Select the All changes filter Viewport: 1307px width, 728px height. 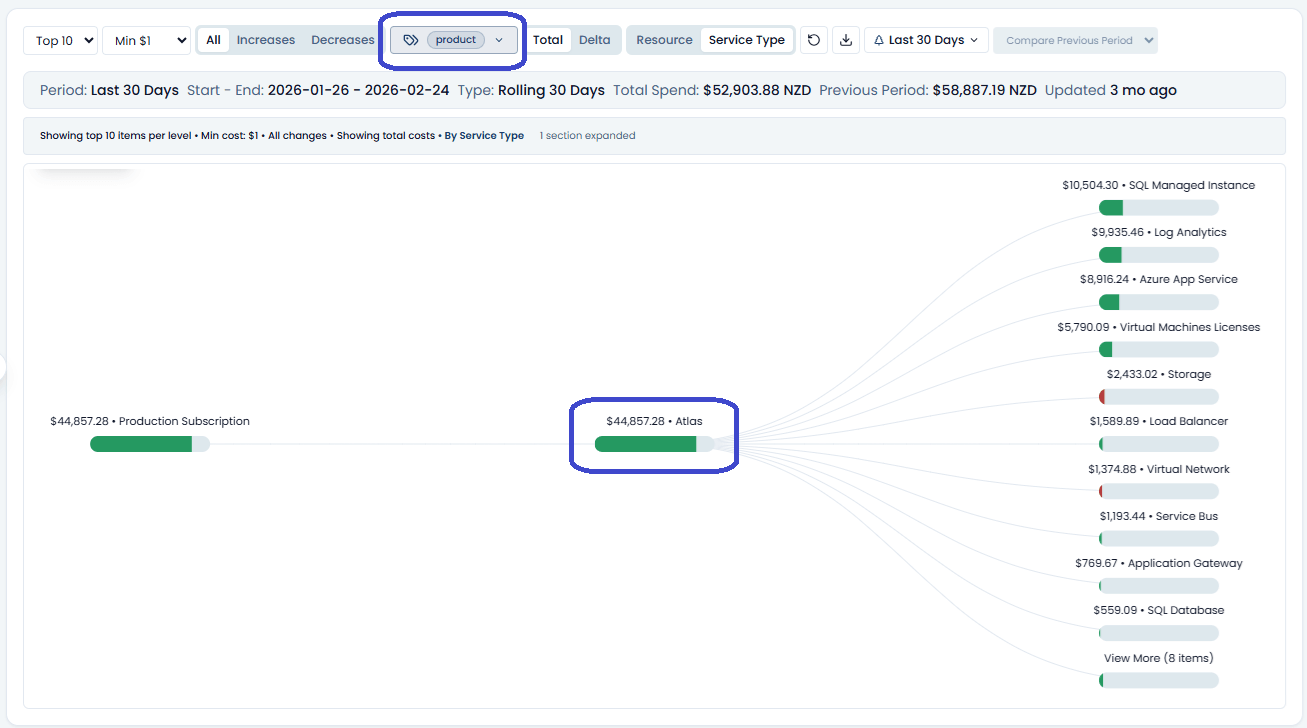click(x=213, y=40)
